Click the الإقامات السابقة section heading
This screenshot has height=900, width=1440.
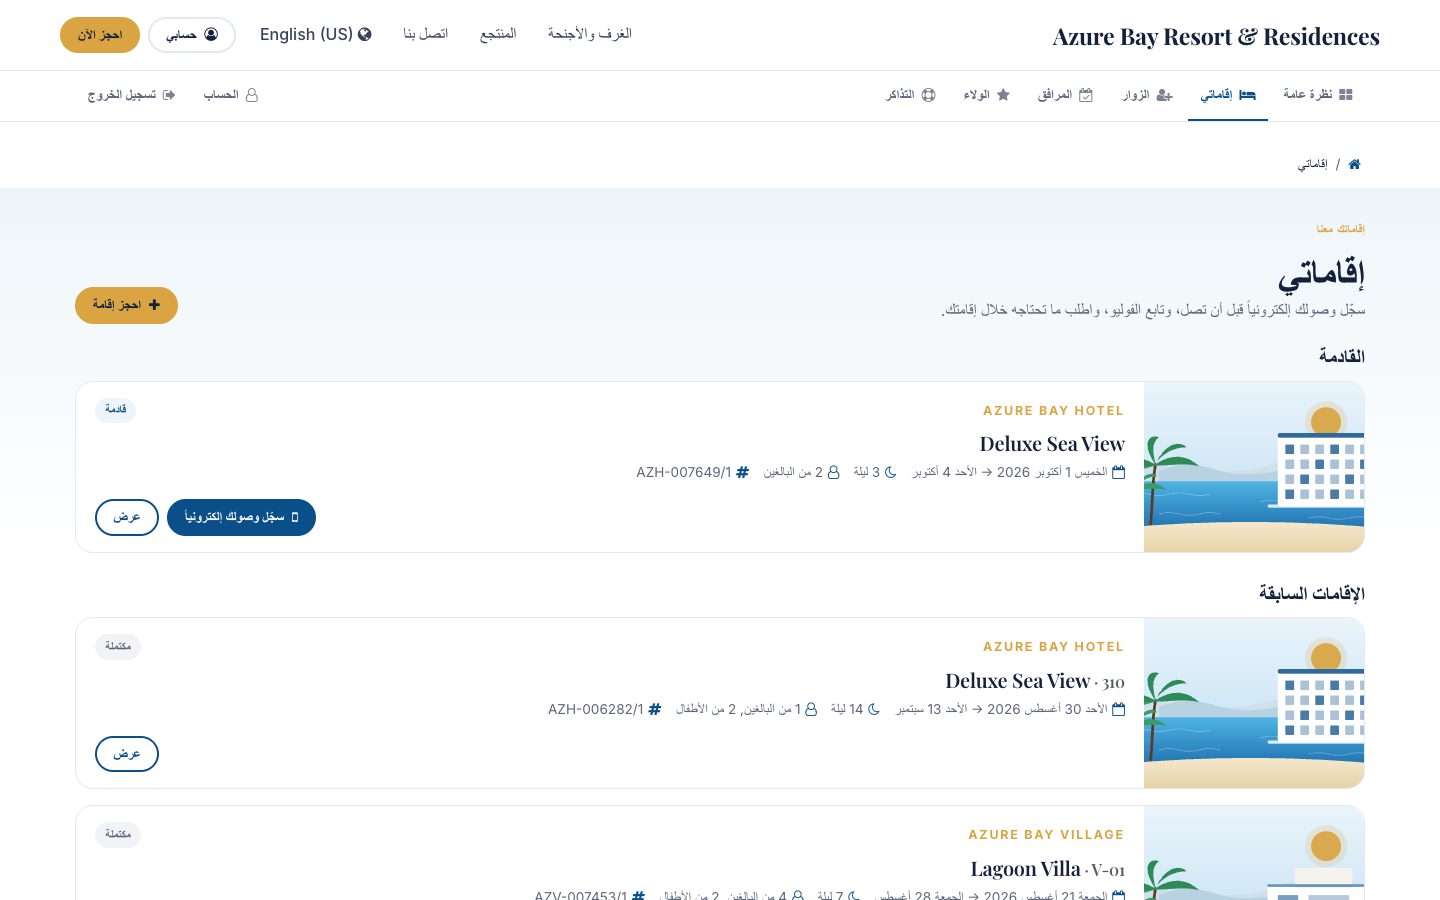tap(1312, 594)
